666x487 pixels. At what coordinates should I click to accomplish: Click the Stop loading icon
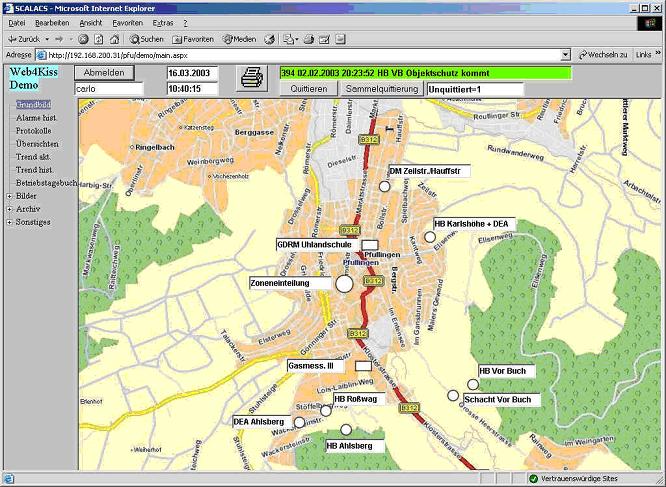[83, 39]
